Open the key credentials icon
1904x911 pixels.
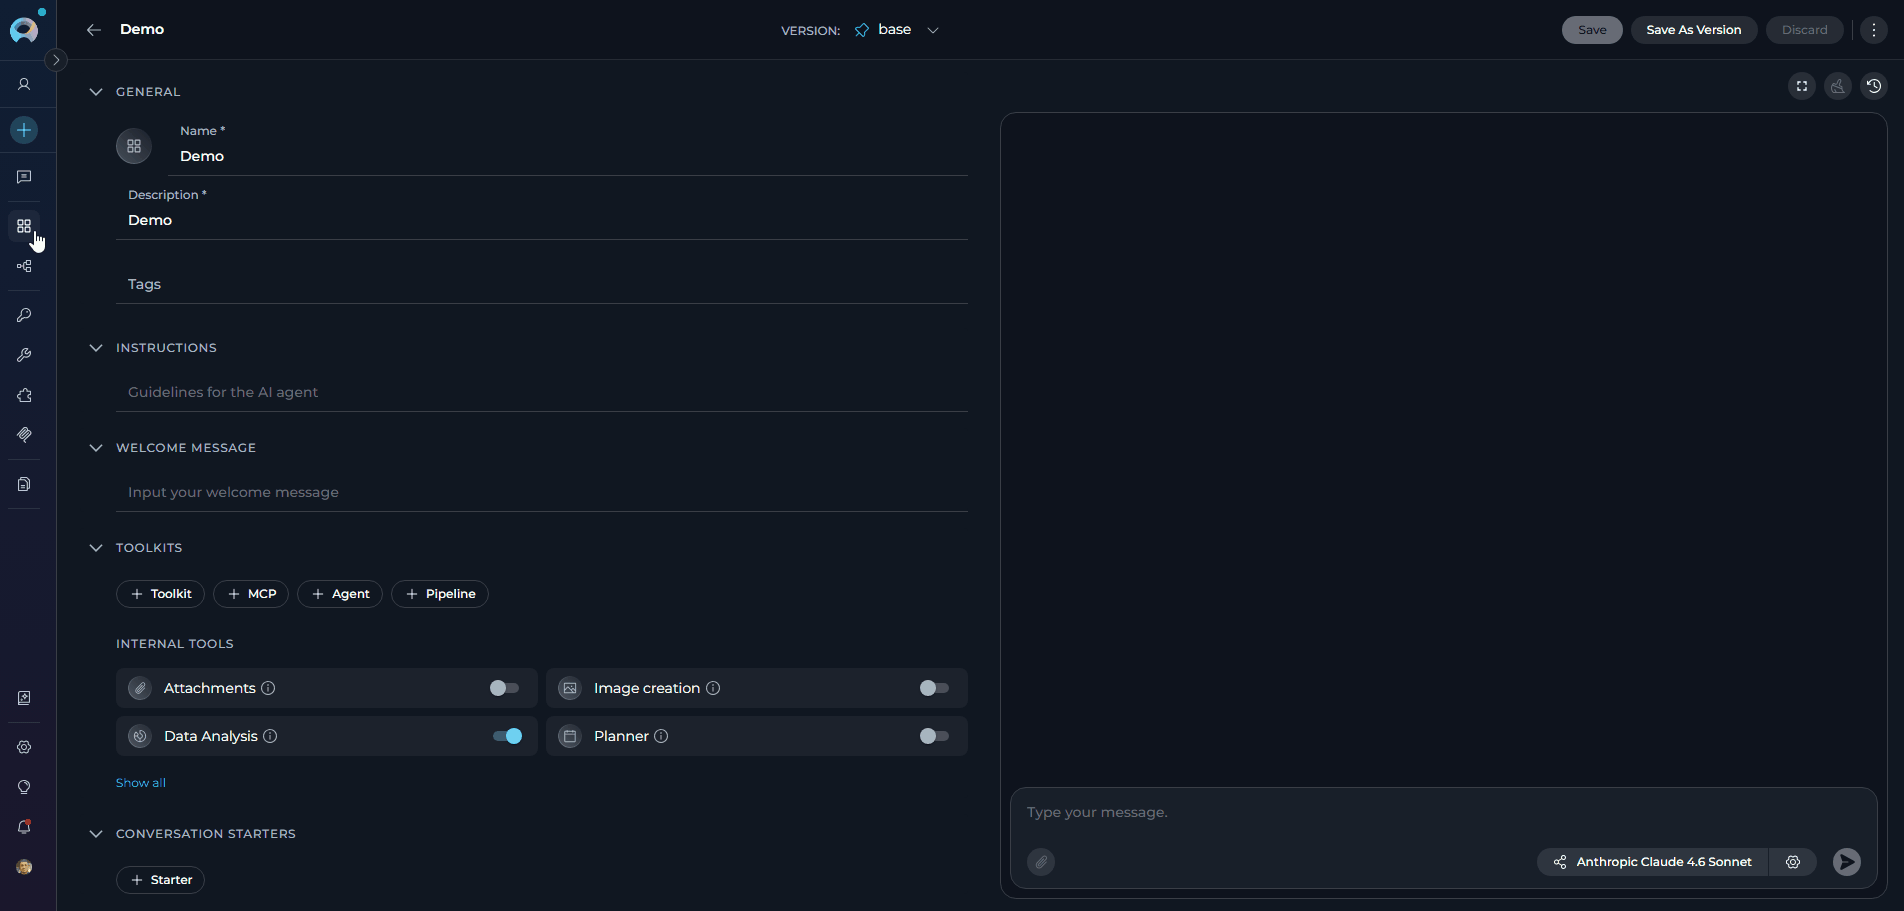tap(24, 315)
